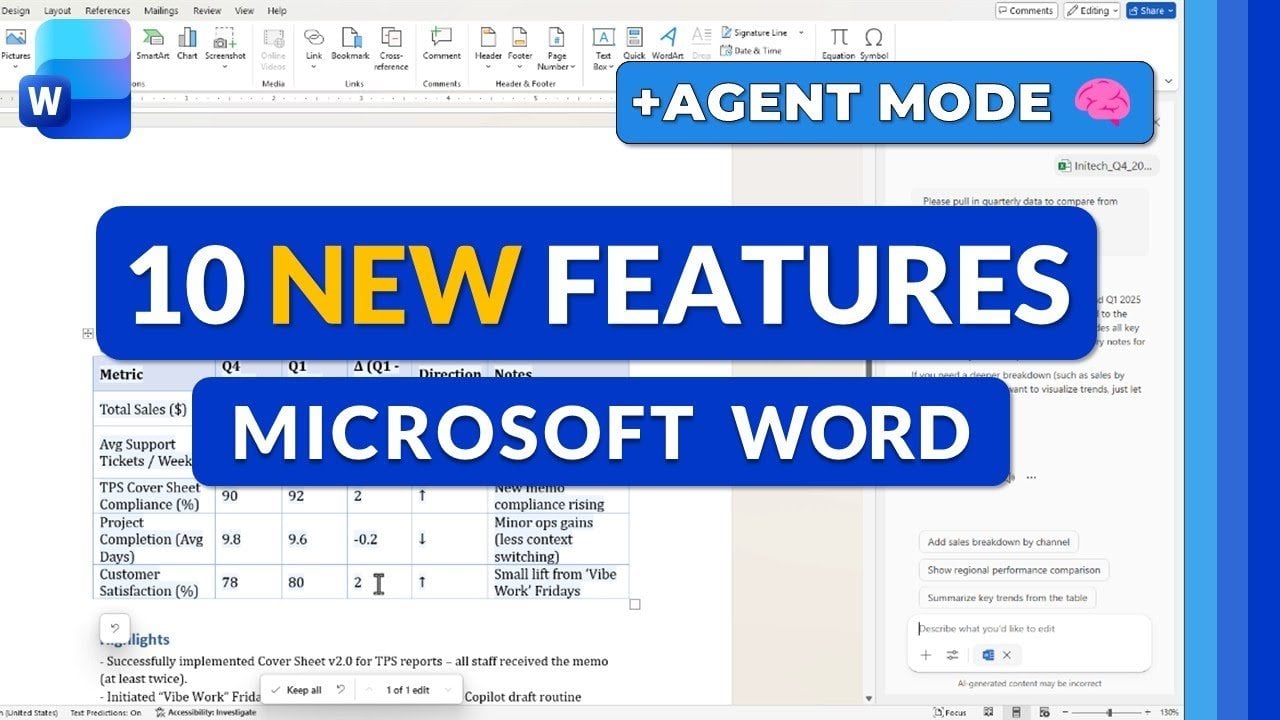Open the Share dropdown
Screen dimensions: 1280x720
coord(1151,11)
